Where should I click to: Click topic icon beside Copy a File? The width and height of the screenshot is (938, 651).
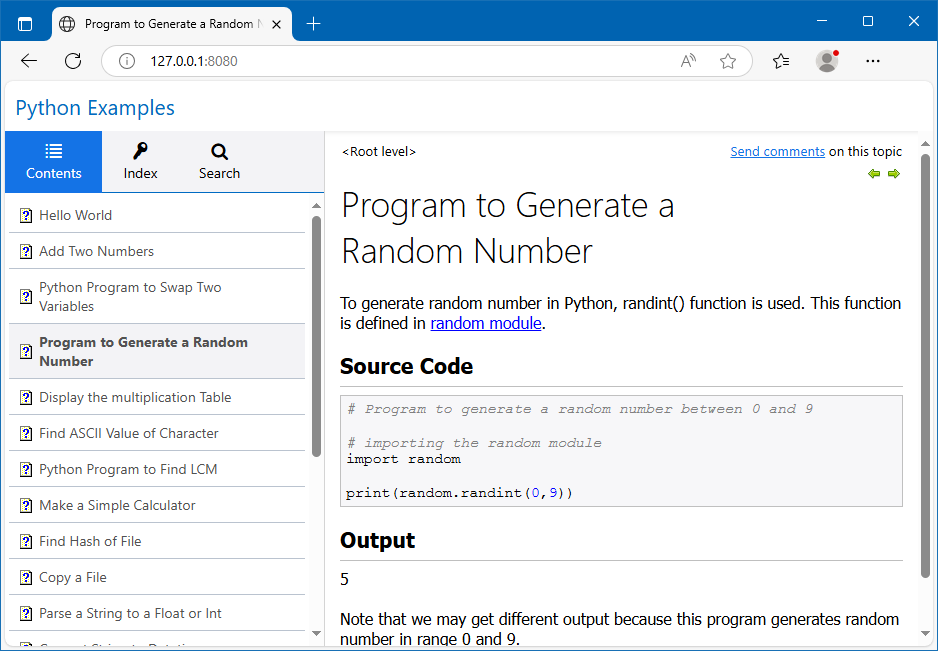pyautogui.click(x=26, y=577)
